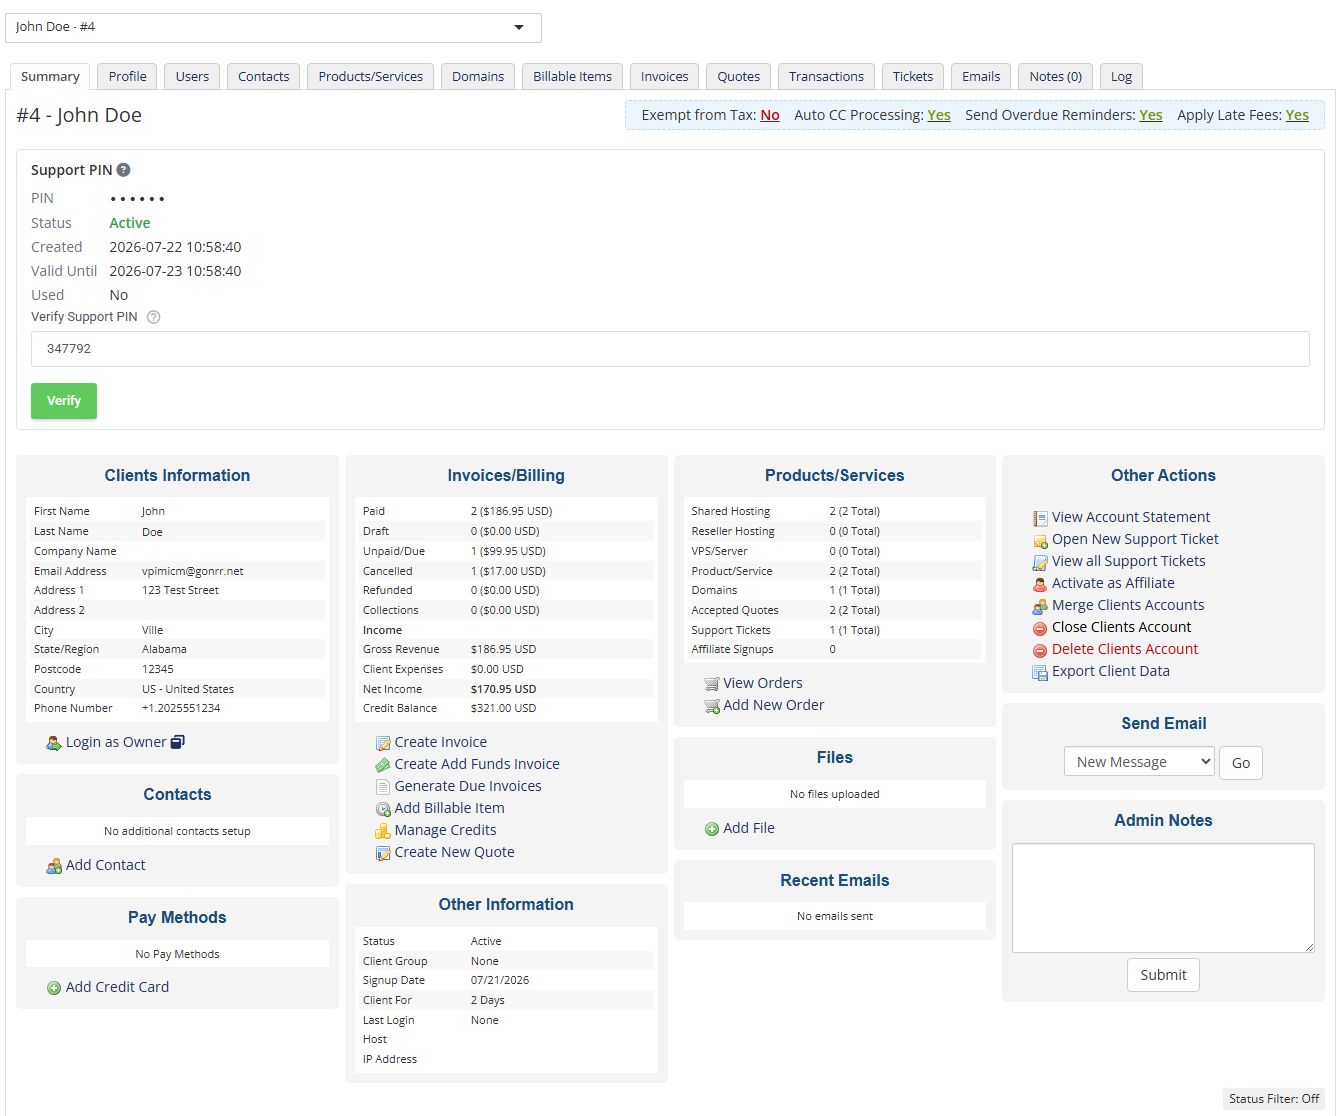
Task: Switch to the Transactions tab
Action: [826, 76]
